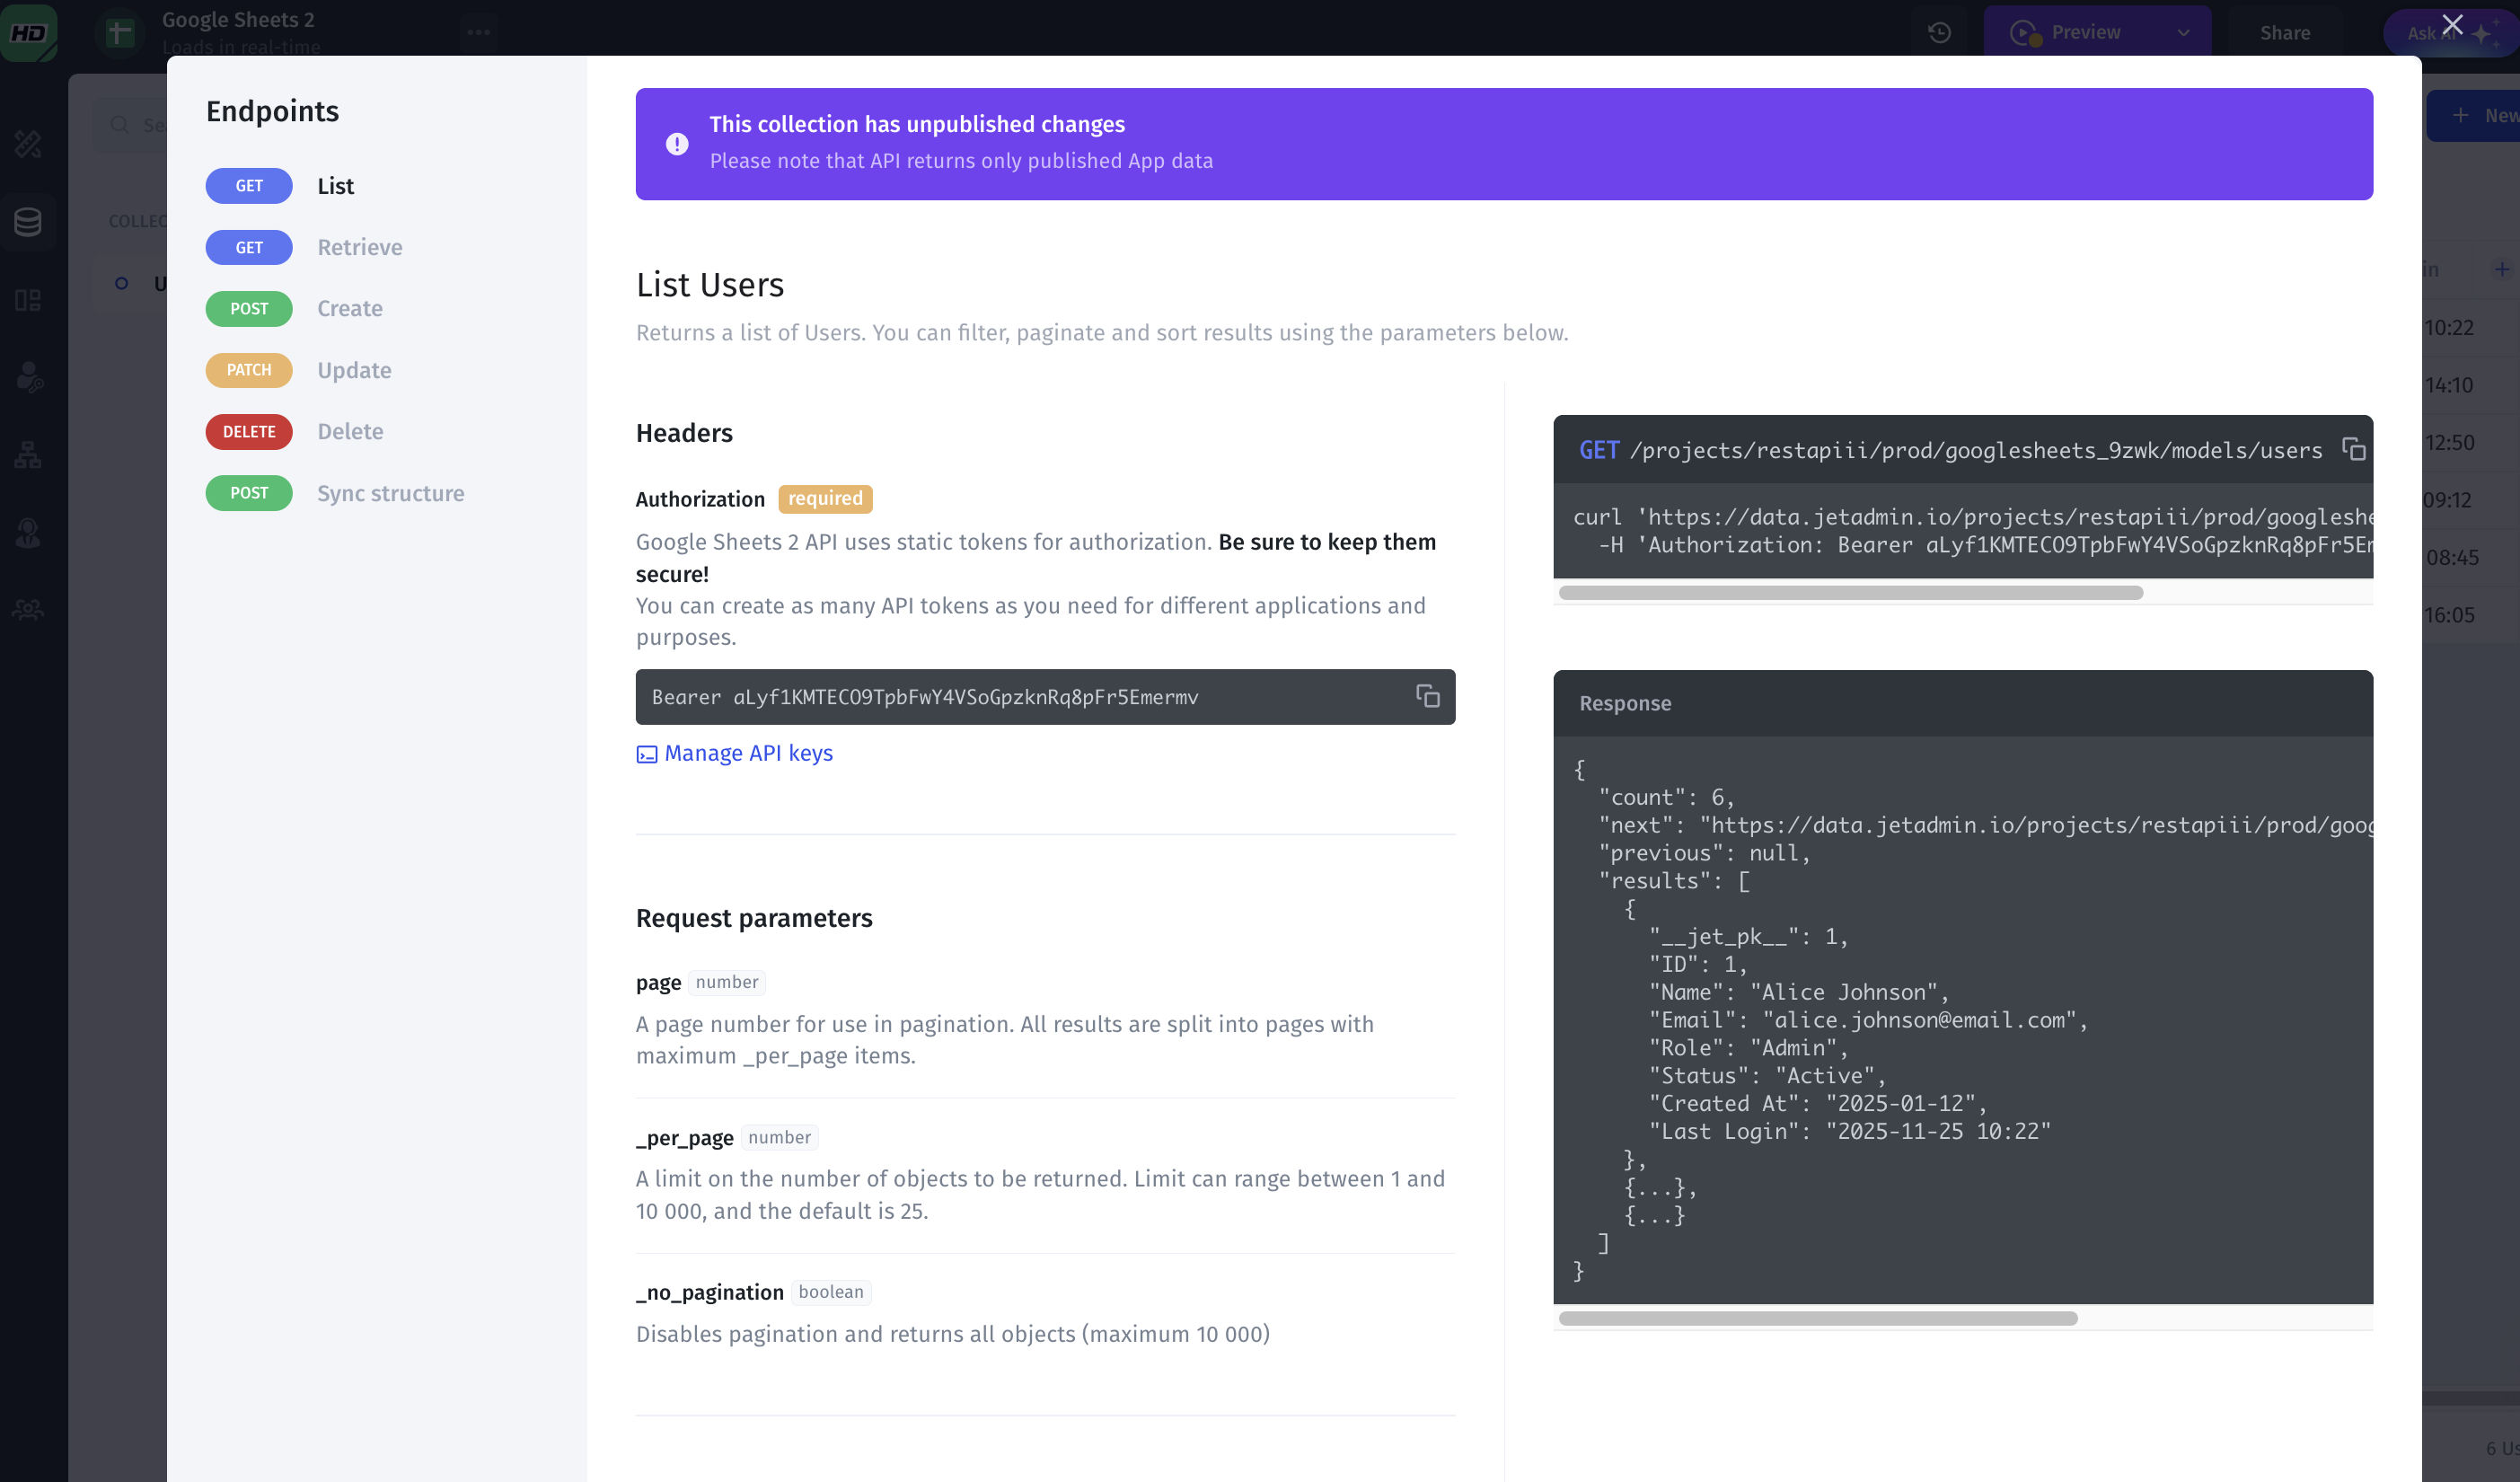Open version history clock icon
The image size is (2520, 1482).
(1939, 33)
